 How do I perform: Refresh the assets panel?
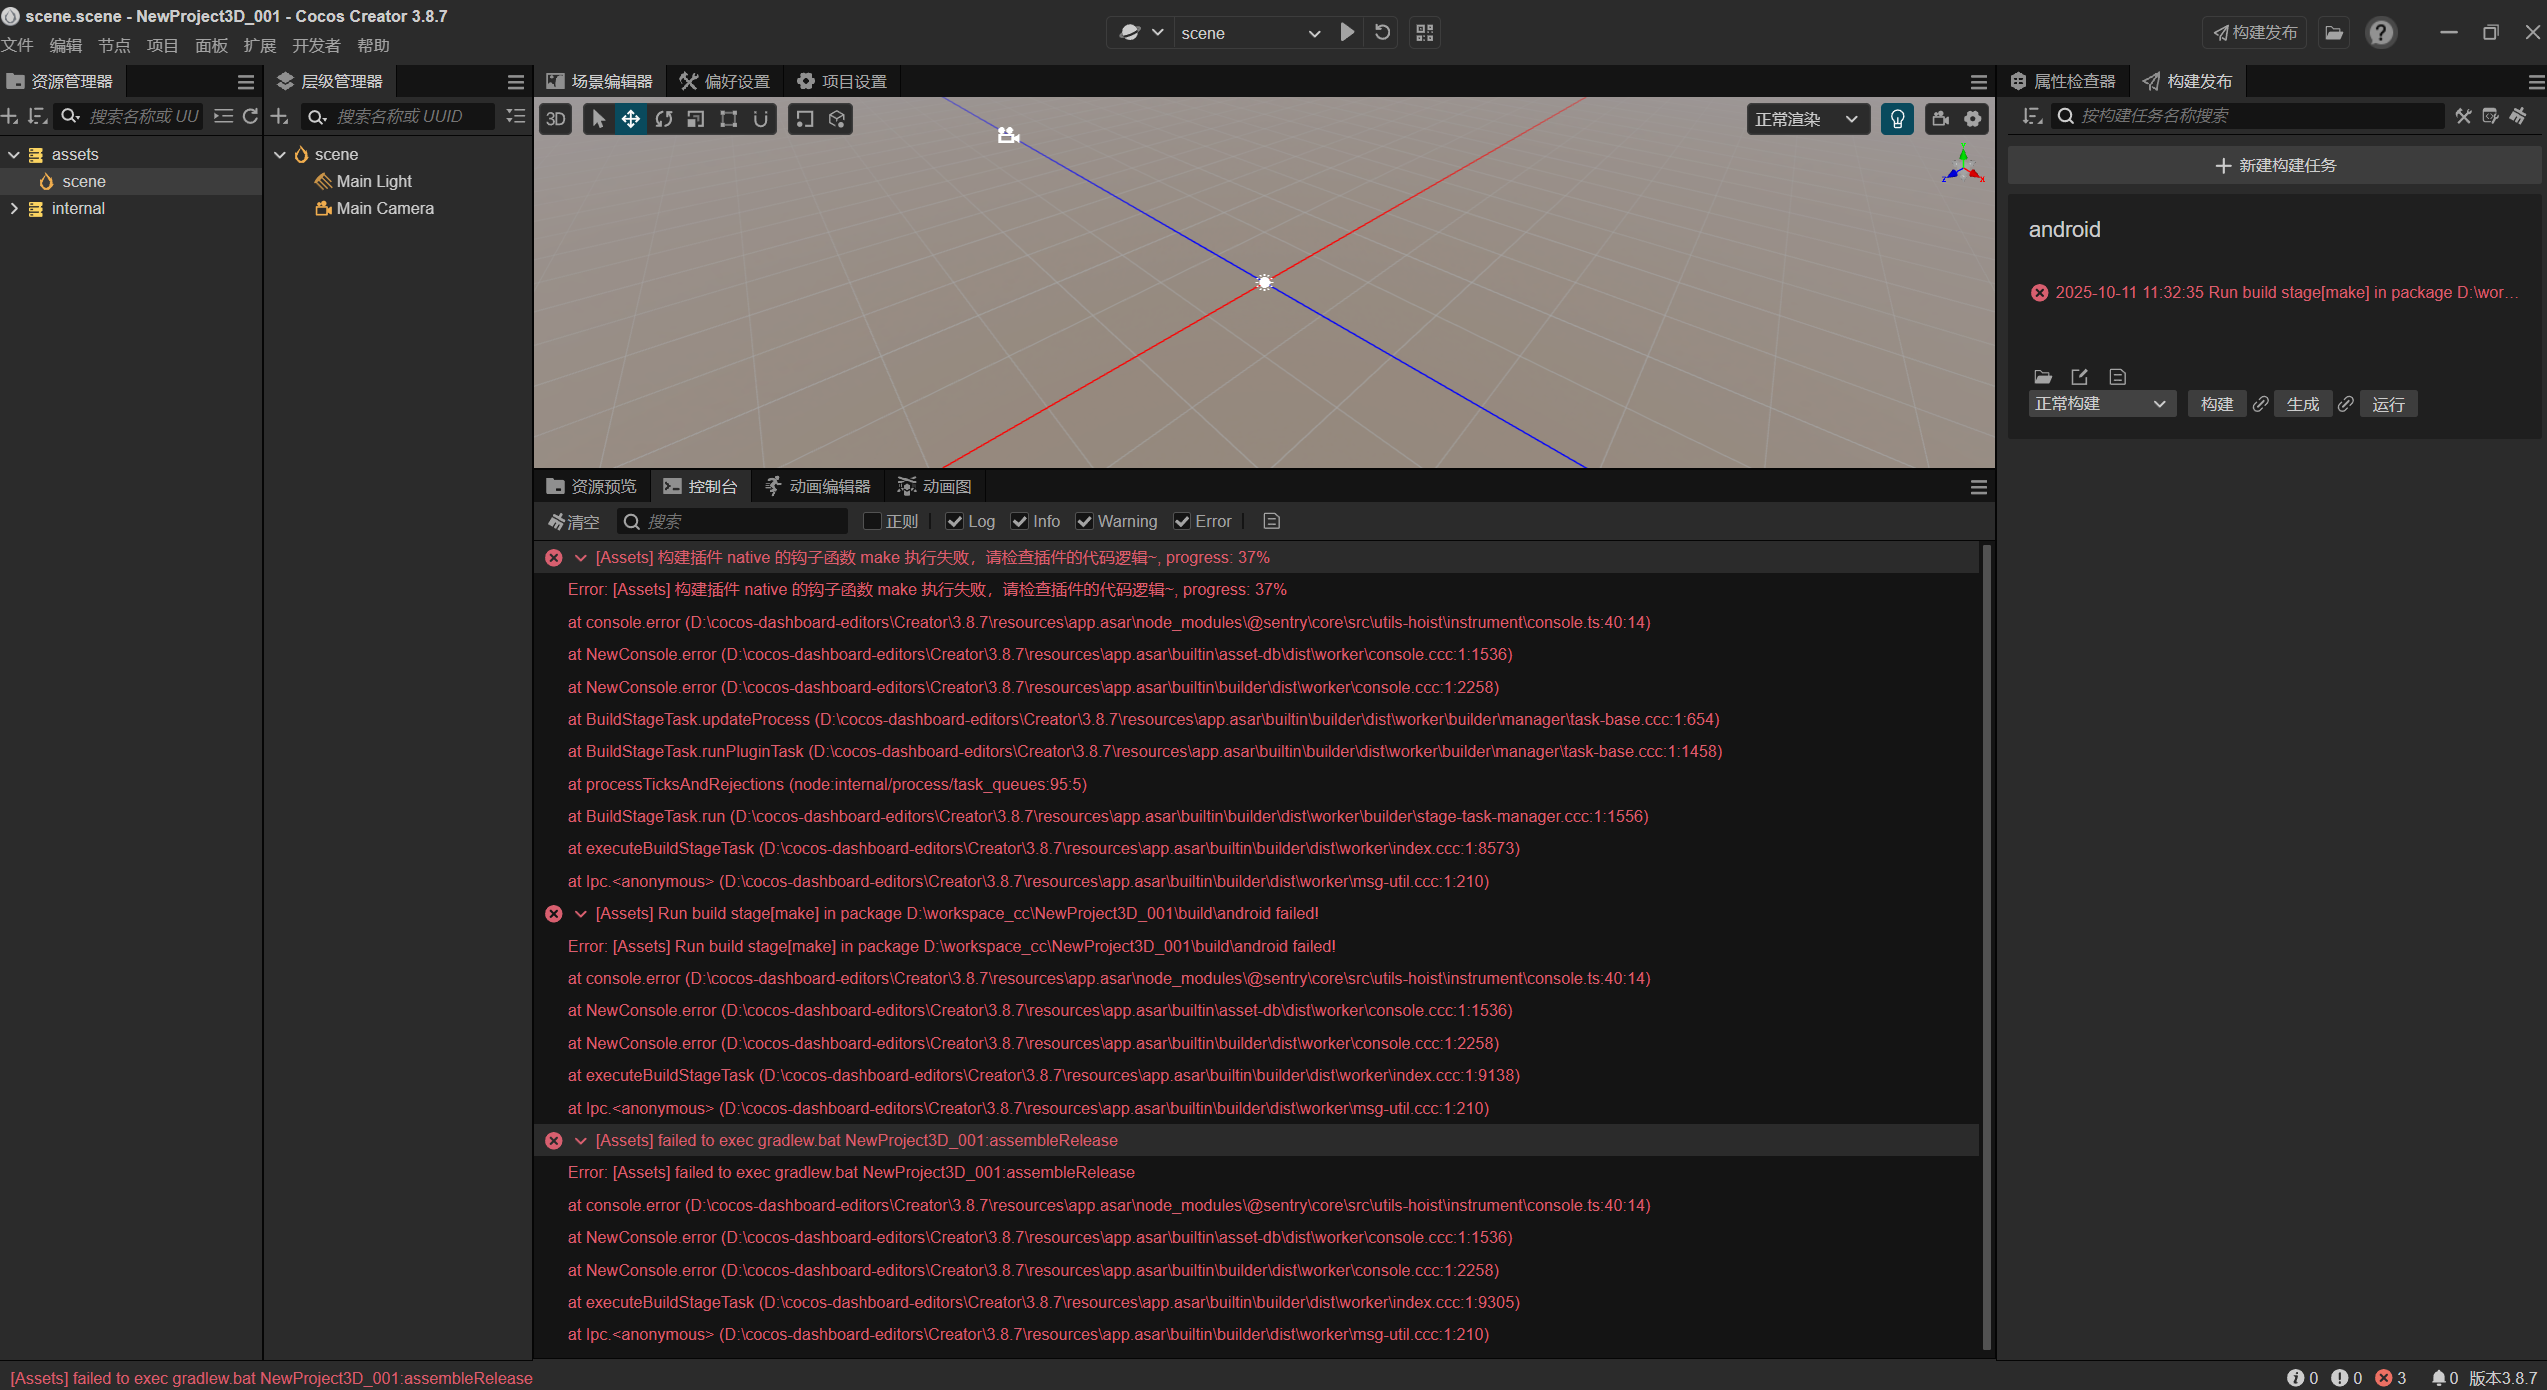(250, 116)
